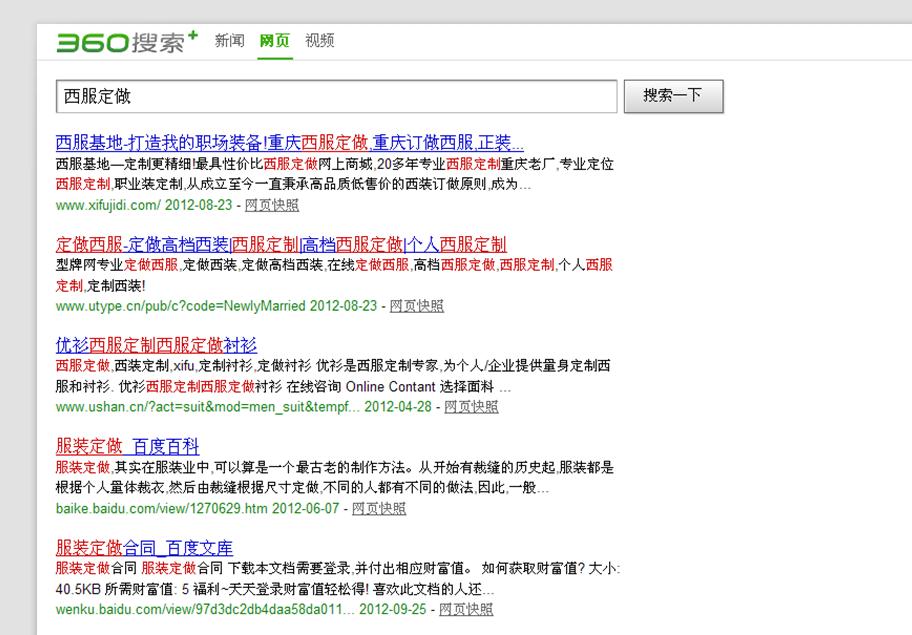Click snippet text starting 型牌网专业定做西服

coord(334,275)
